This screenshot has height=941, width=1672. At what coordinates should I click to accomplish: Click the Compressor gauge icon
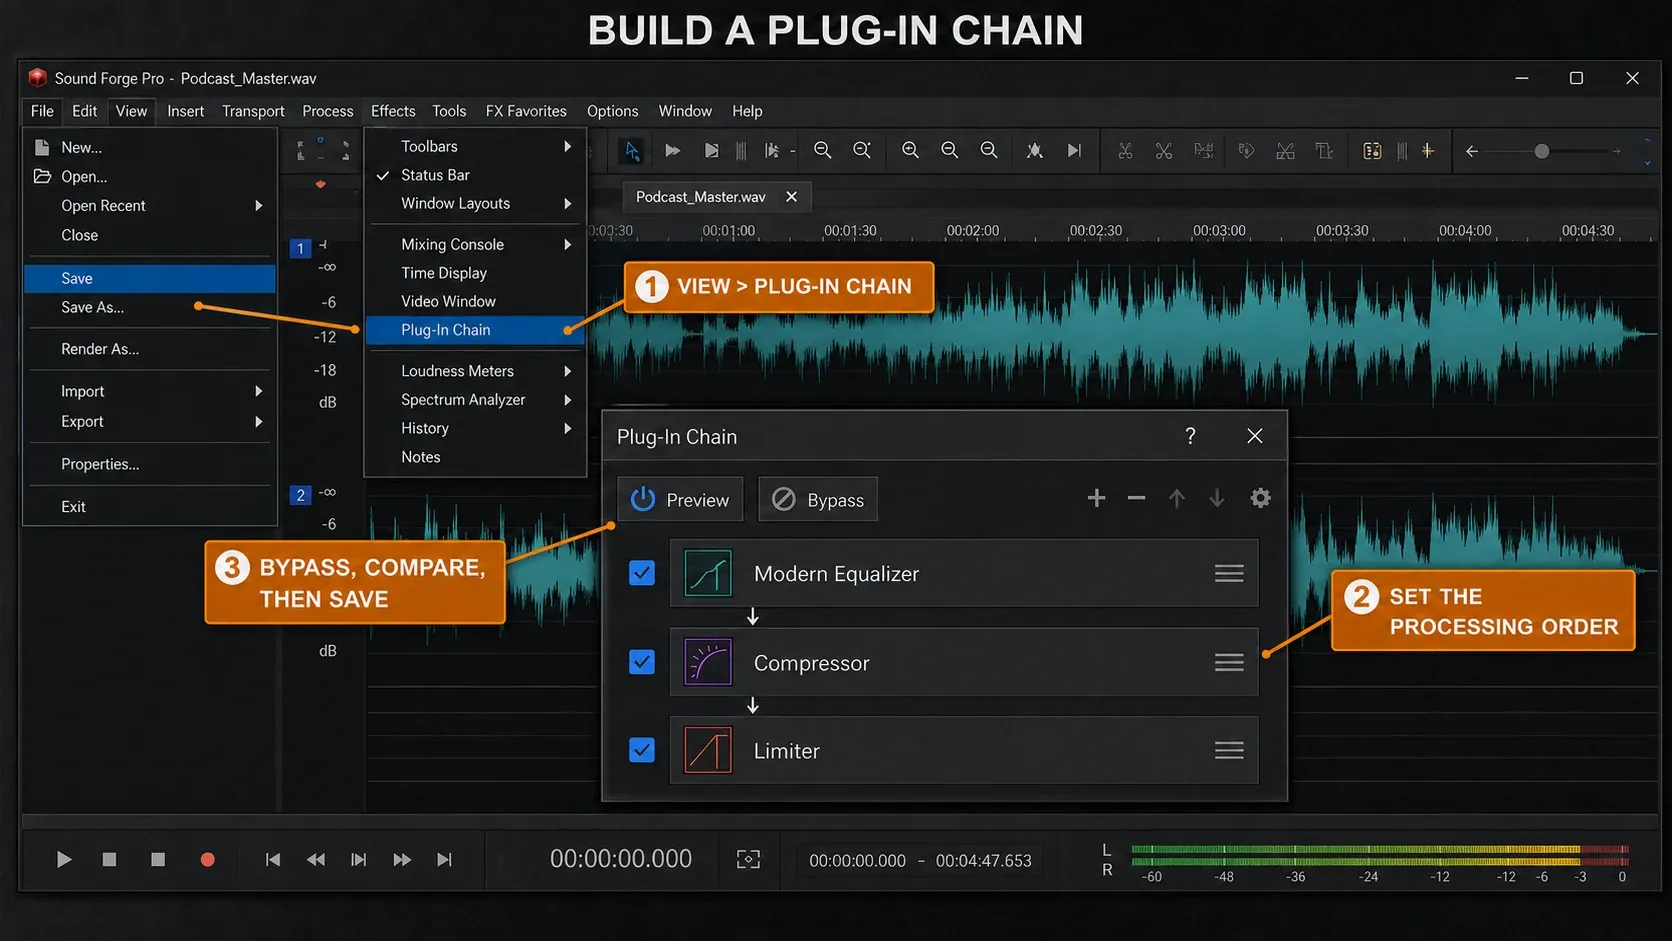(x=708, y=662)
